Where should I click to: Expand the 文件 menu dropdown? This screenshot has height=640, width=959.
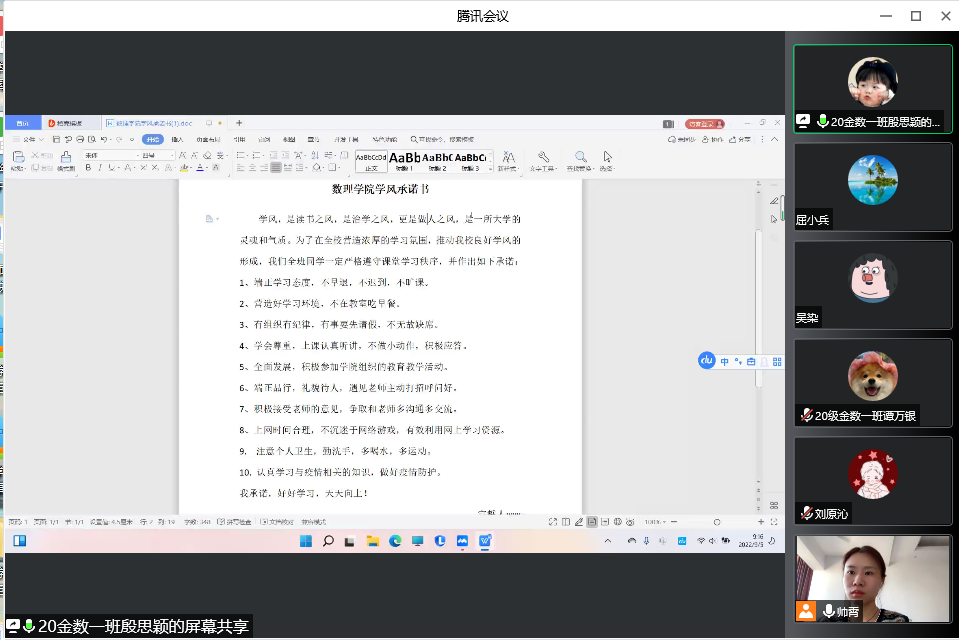click(x=31, y=139)
